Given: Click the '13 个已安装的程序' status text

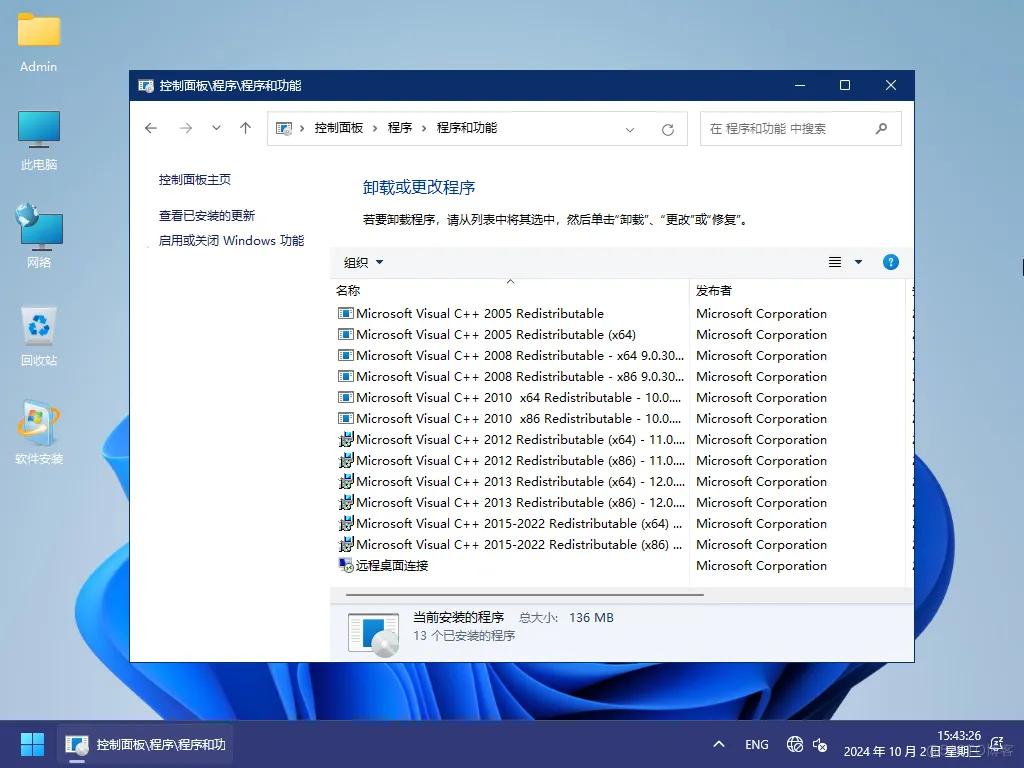Looking at the screenshot, I should click(464, 635).
